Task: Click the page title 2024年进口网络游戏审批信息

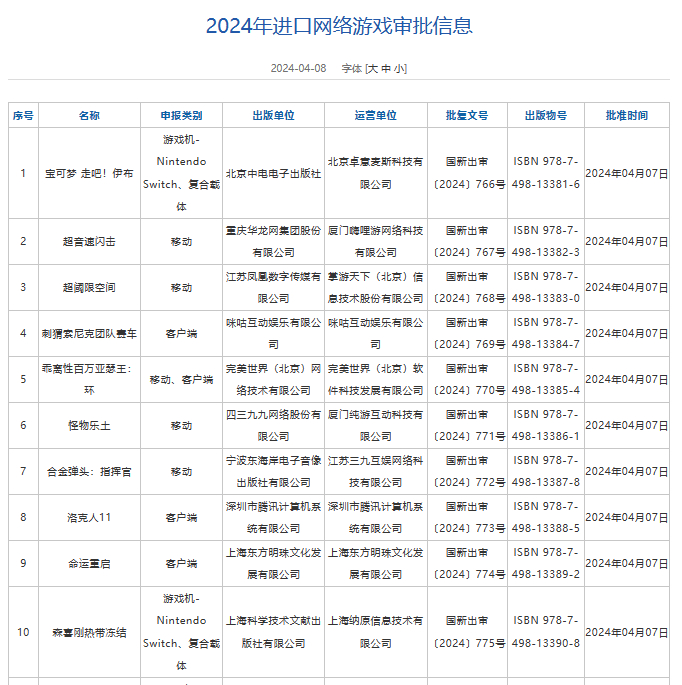Action: [339, 26]
